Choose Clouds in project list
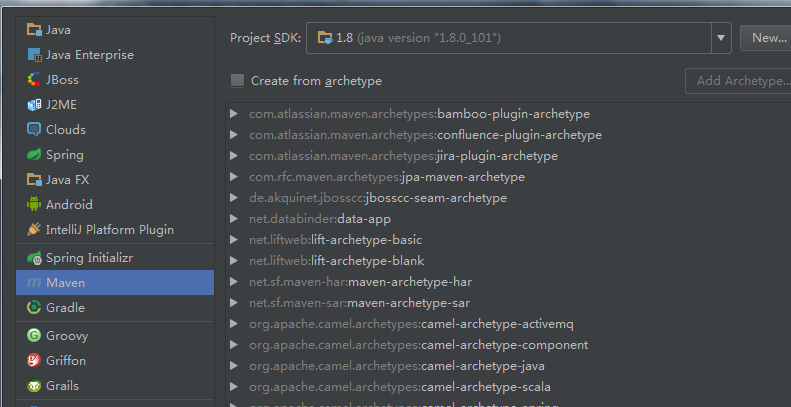Viewport: 791px width, 407px height. click(x=115, y=130)
